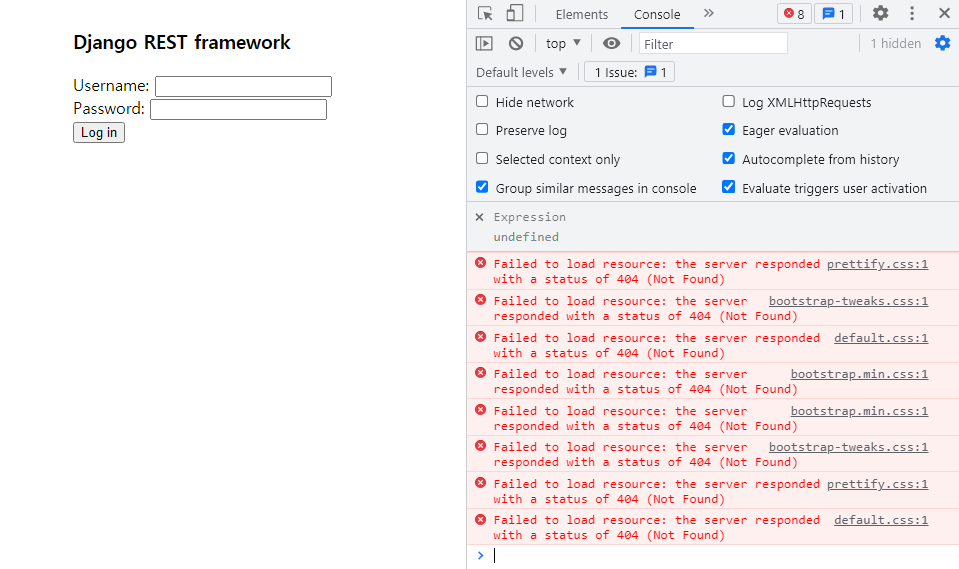959x569 pixels.
Task: Enable Log XMLHttpRequests checkbox
Action: 728,102
